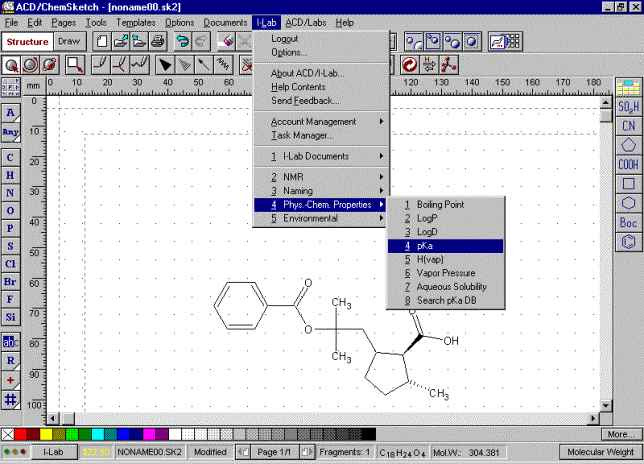Image resolution: width=644 pixels, height=464 pixels.
Task: Select the Draw Chains tool
Action: (139, 65)
